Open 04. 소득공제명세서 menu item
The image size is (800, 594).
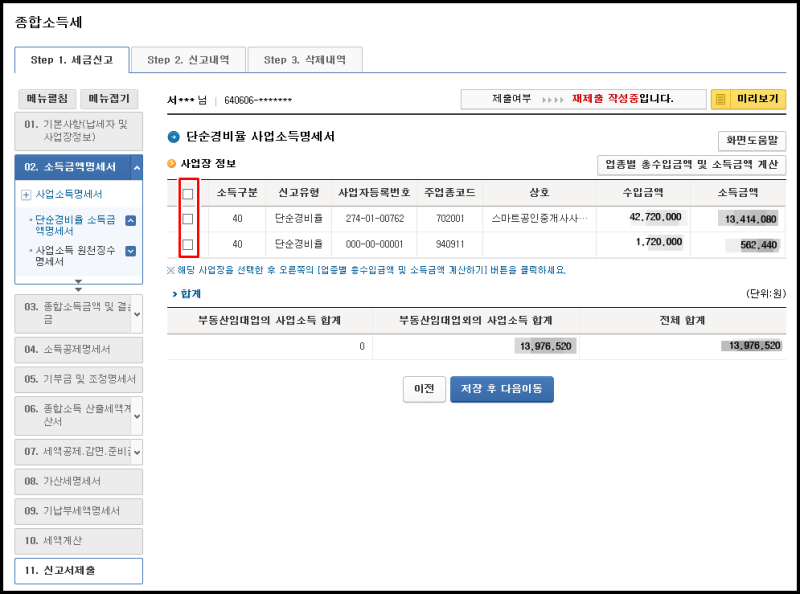pos(79,350)
